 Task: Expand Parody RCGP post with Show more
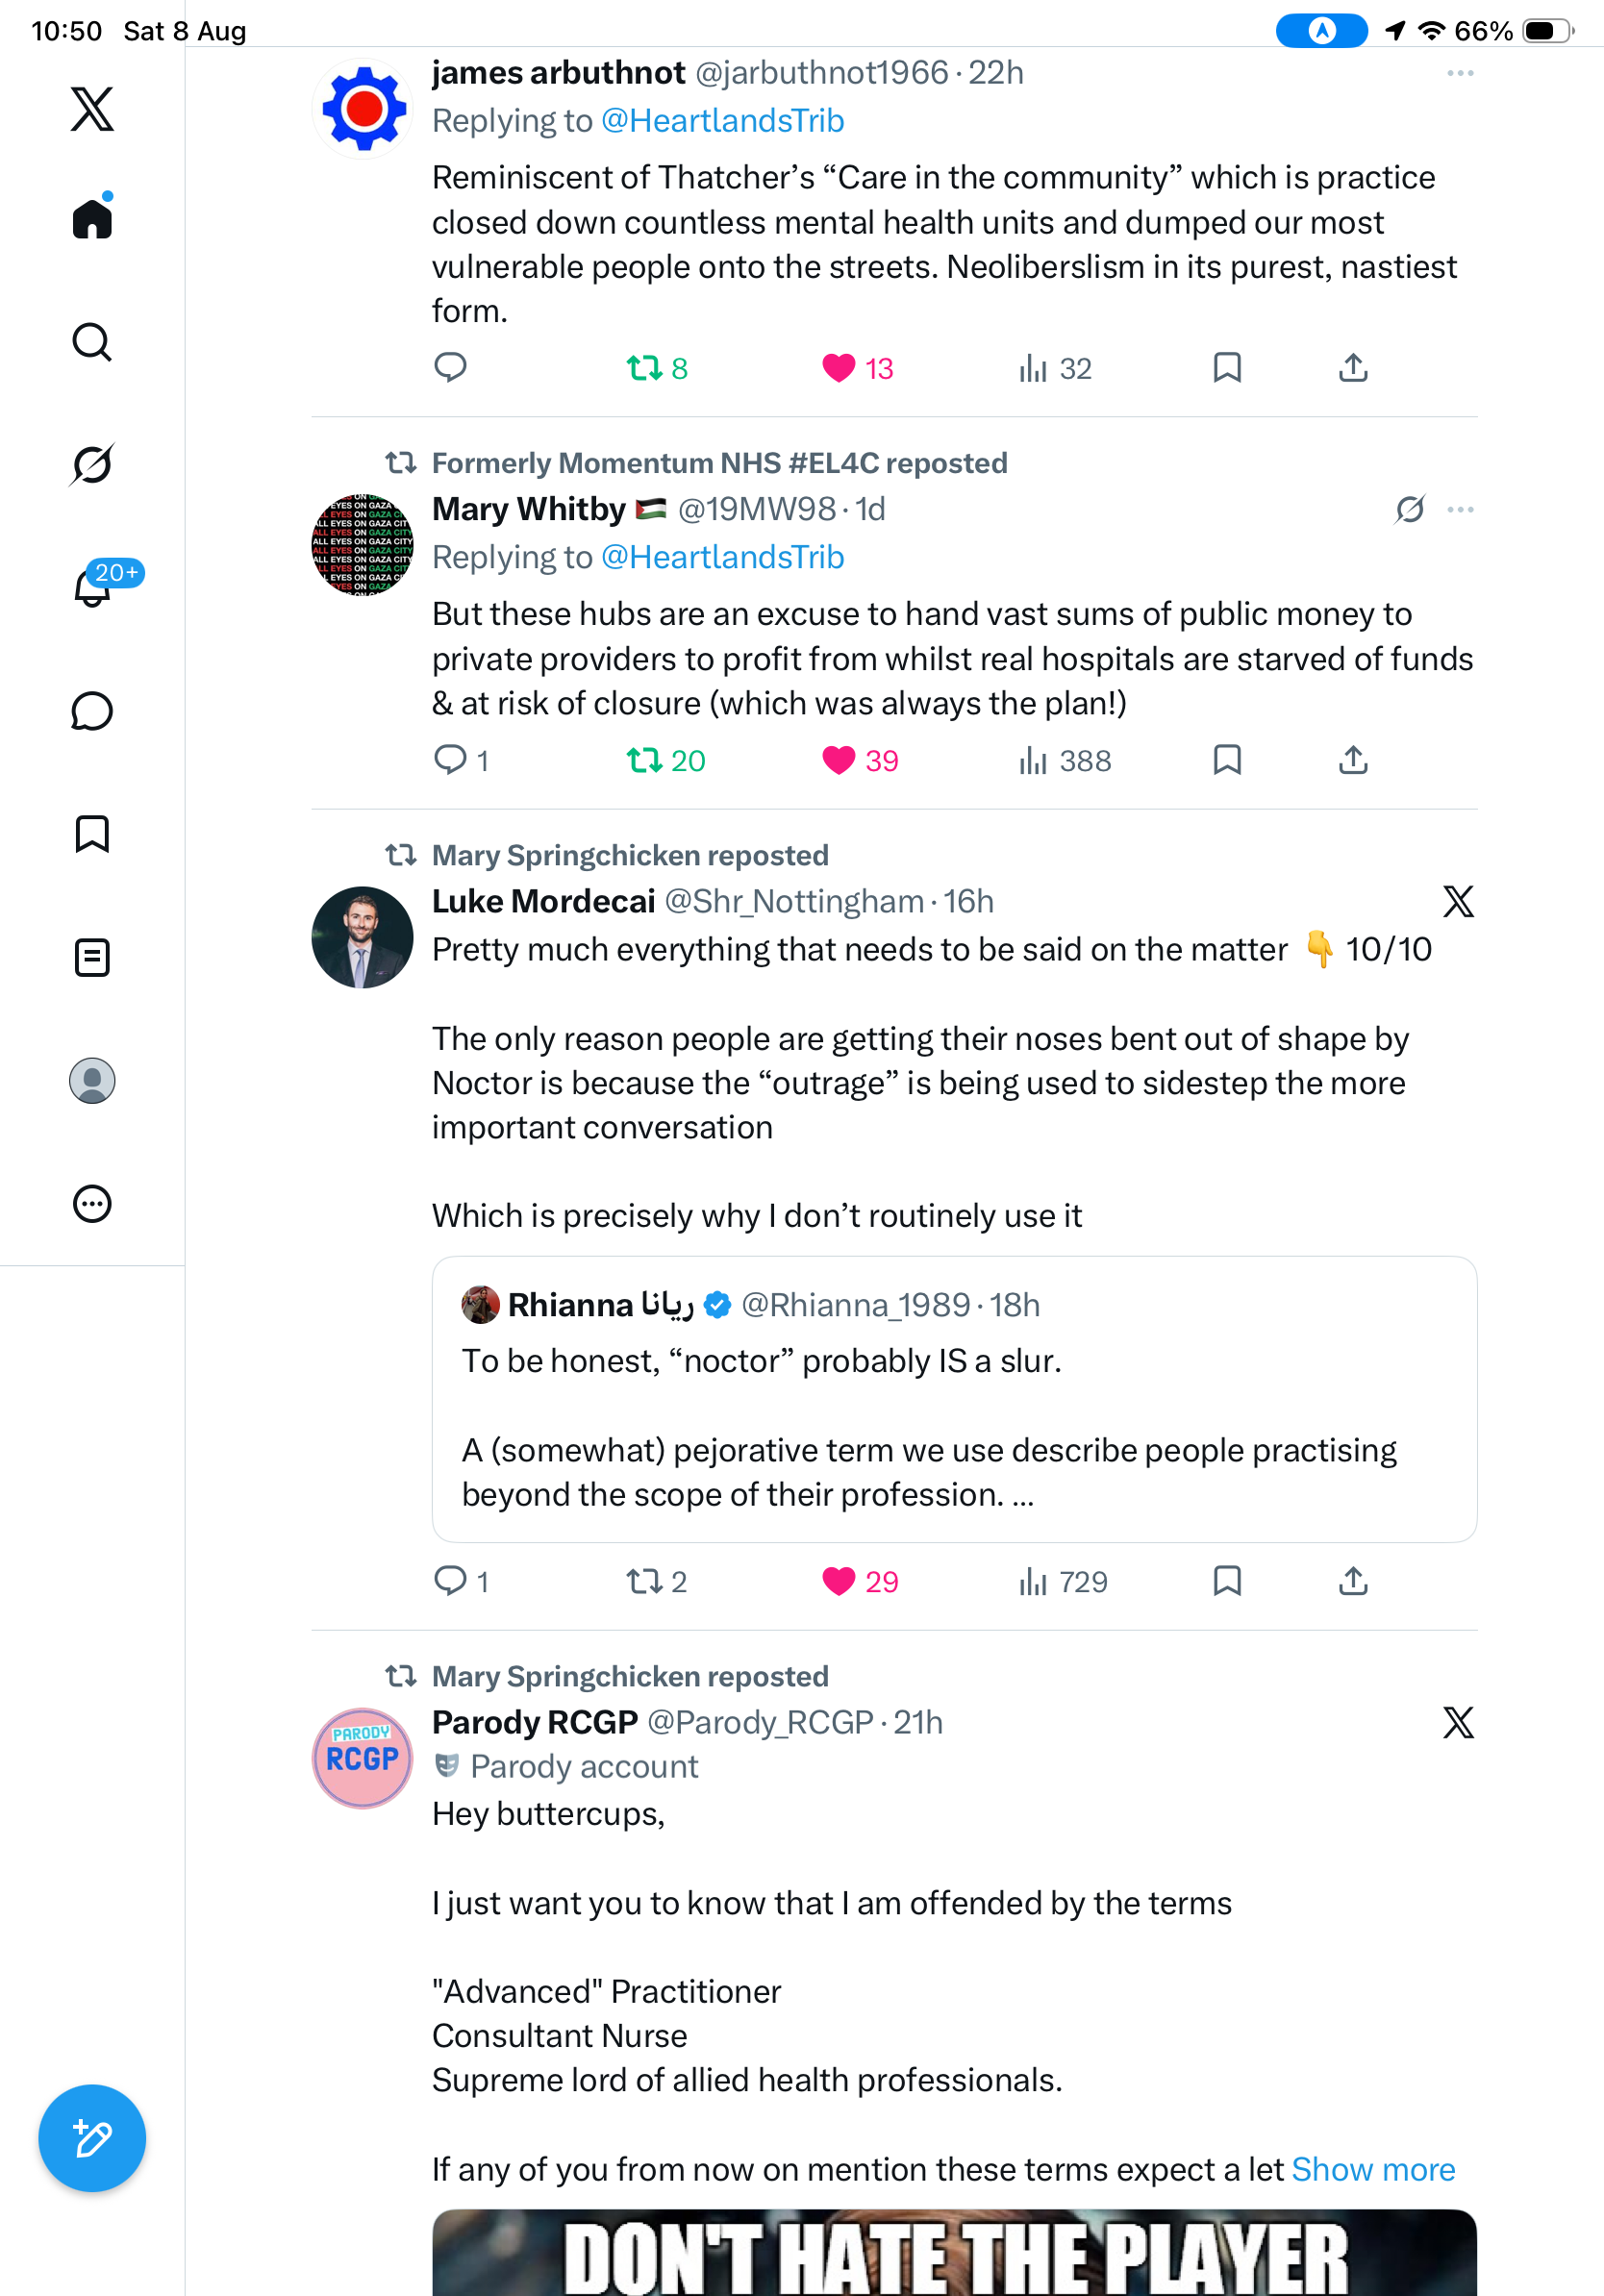[1373, 2169]
